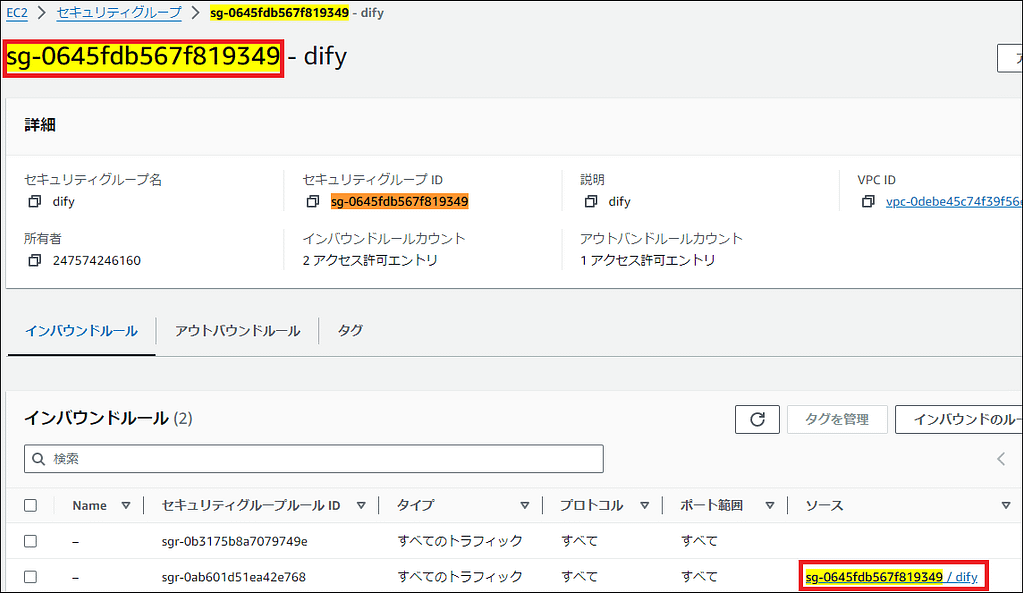Image resolution: width=1023 pixels, height=593 pixels.
Task: Copy the VPC ID value
Action: (x=868, y=201)
